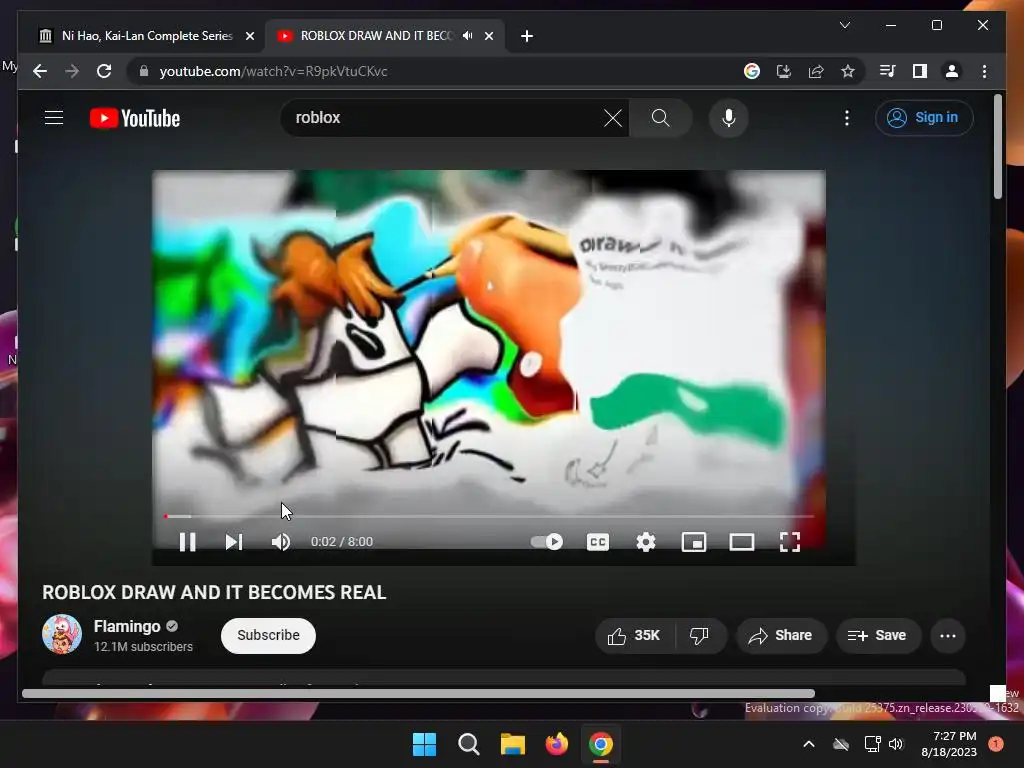Mute the tab via speaker icon

pos(468,36)
